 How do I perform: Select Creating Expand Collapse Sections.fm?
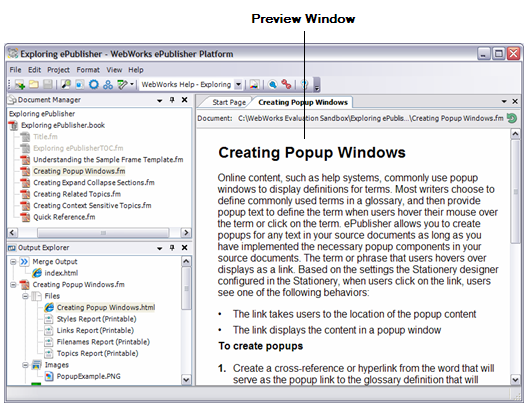(x=94, y=182)
